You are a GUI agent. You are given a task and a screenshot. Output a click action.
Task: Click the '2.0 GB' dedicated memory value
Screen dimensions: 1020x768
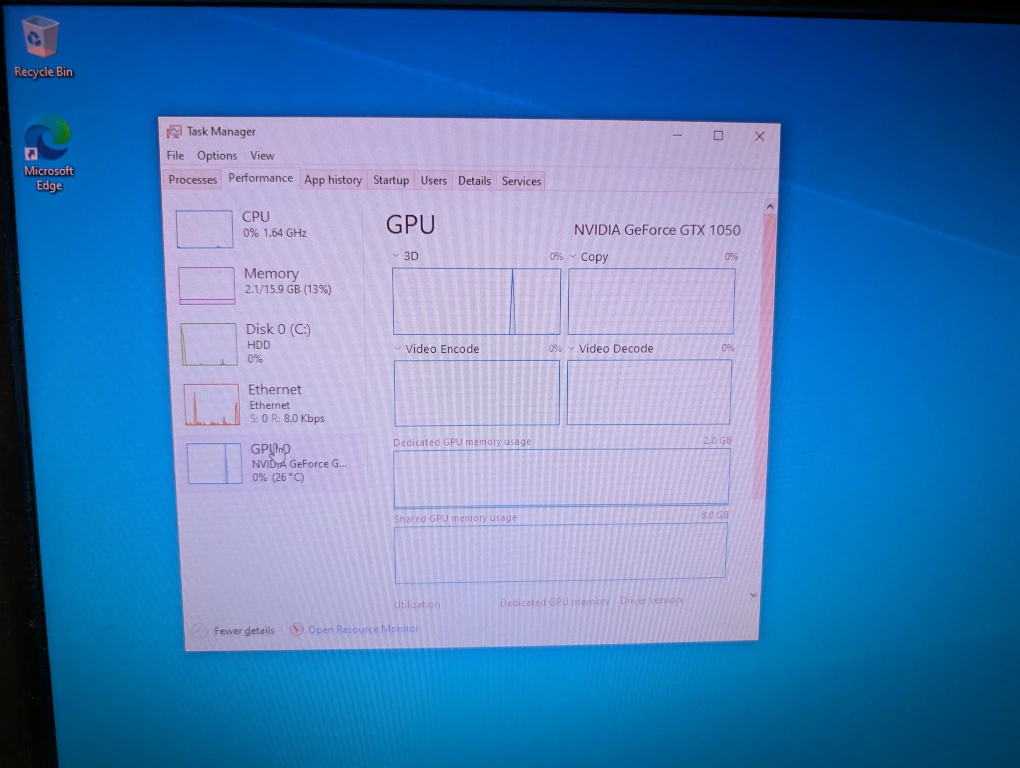(717, 440)
